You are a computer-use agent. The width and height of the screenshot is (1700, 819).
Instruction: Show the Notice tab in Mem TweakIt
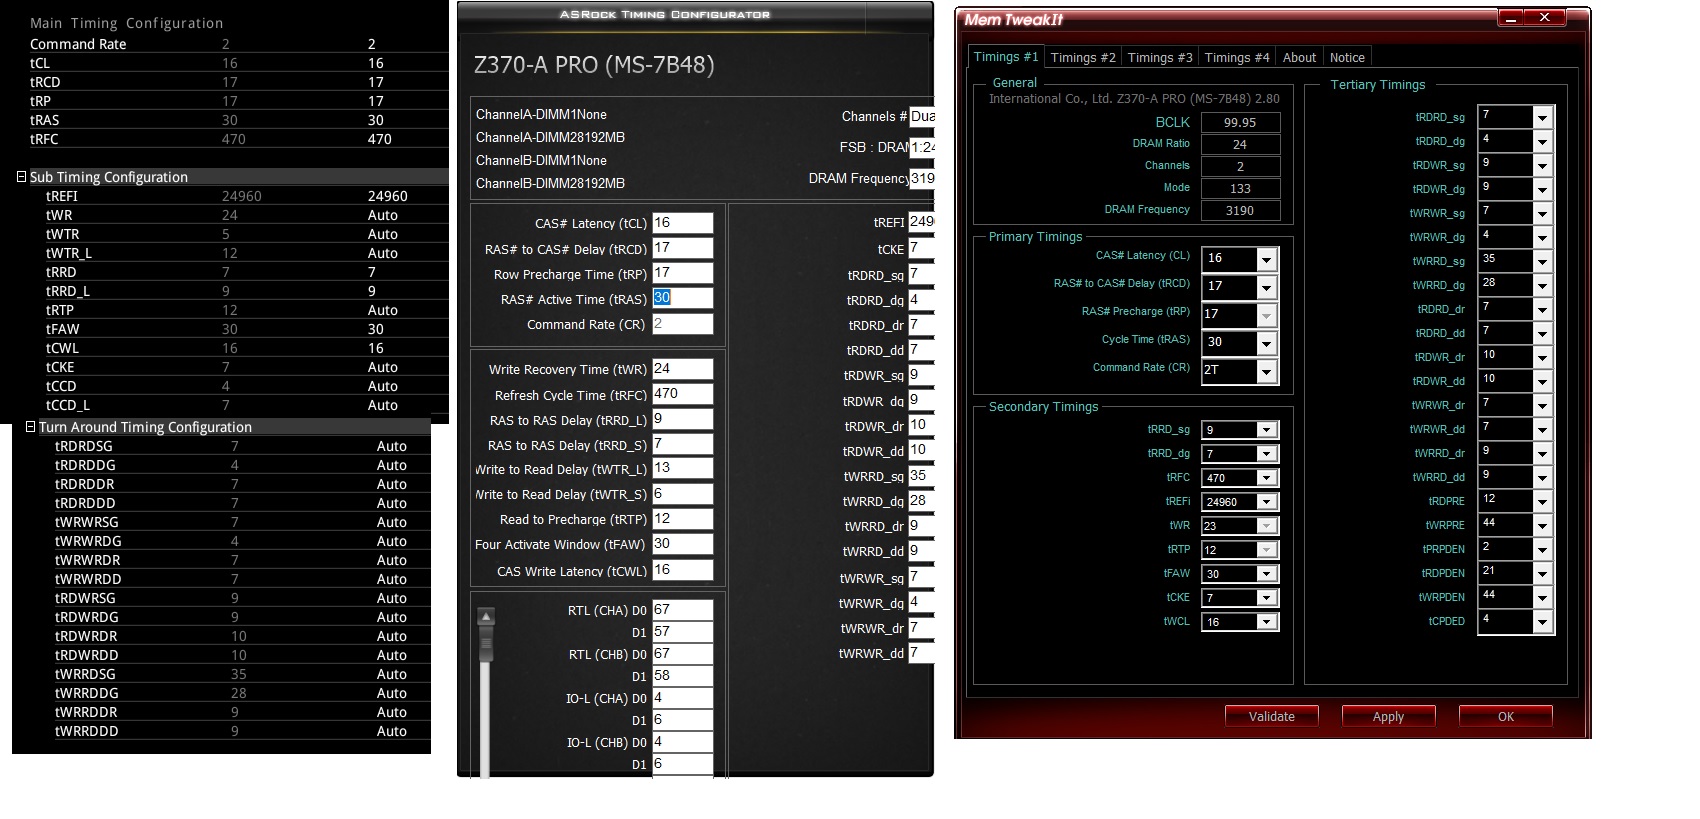click(x=1347, y=58)
